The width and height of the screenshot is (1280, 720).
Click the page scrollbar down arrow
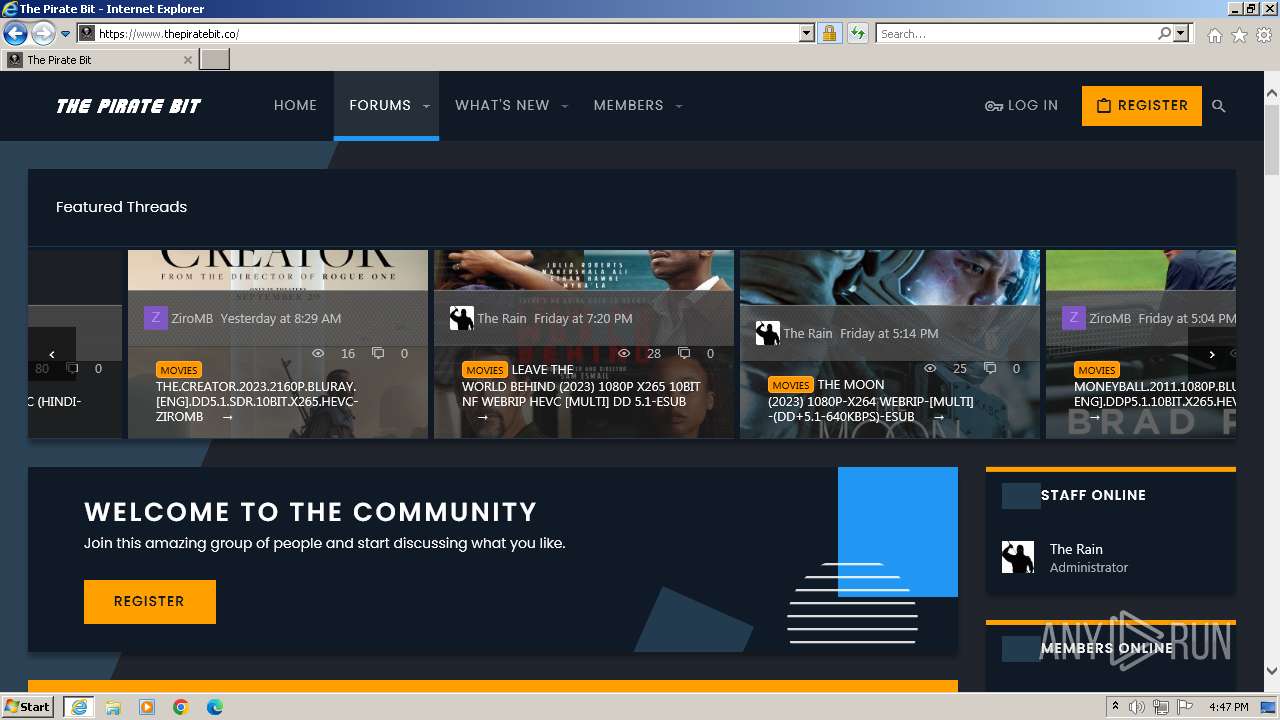point(1272,671)
